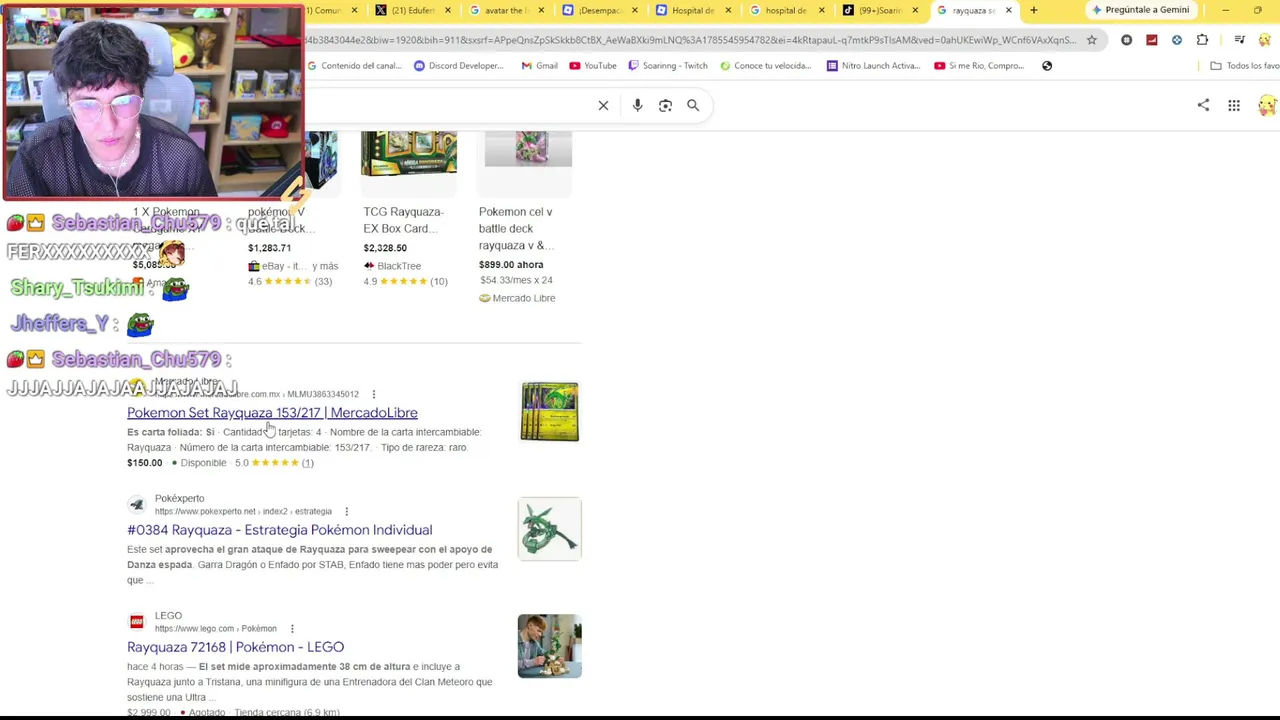Switch to the '¡Desempaca' tab
Screen dimensions: 1280x720
(598, 10)
